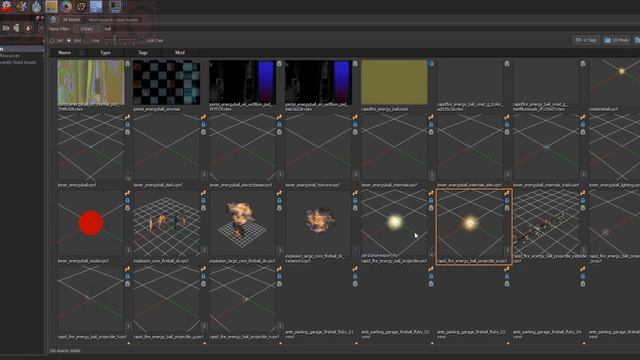Click orange link icon on red circle thumbnail
Viewport: 640px width, 360px height.
tap(127, 193)
